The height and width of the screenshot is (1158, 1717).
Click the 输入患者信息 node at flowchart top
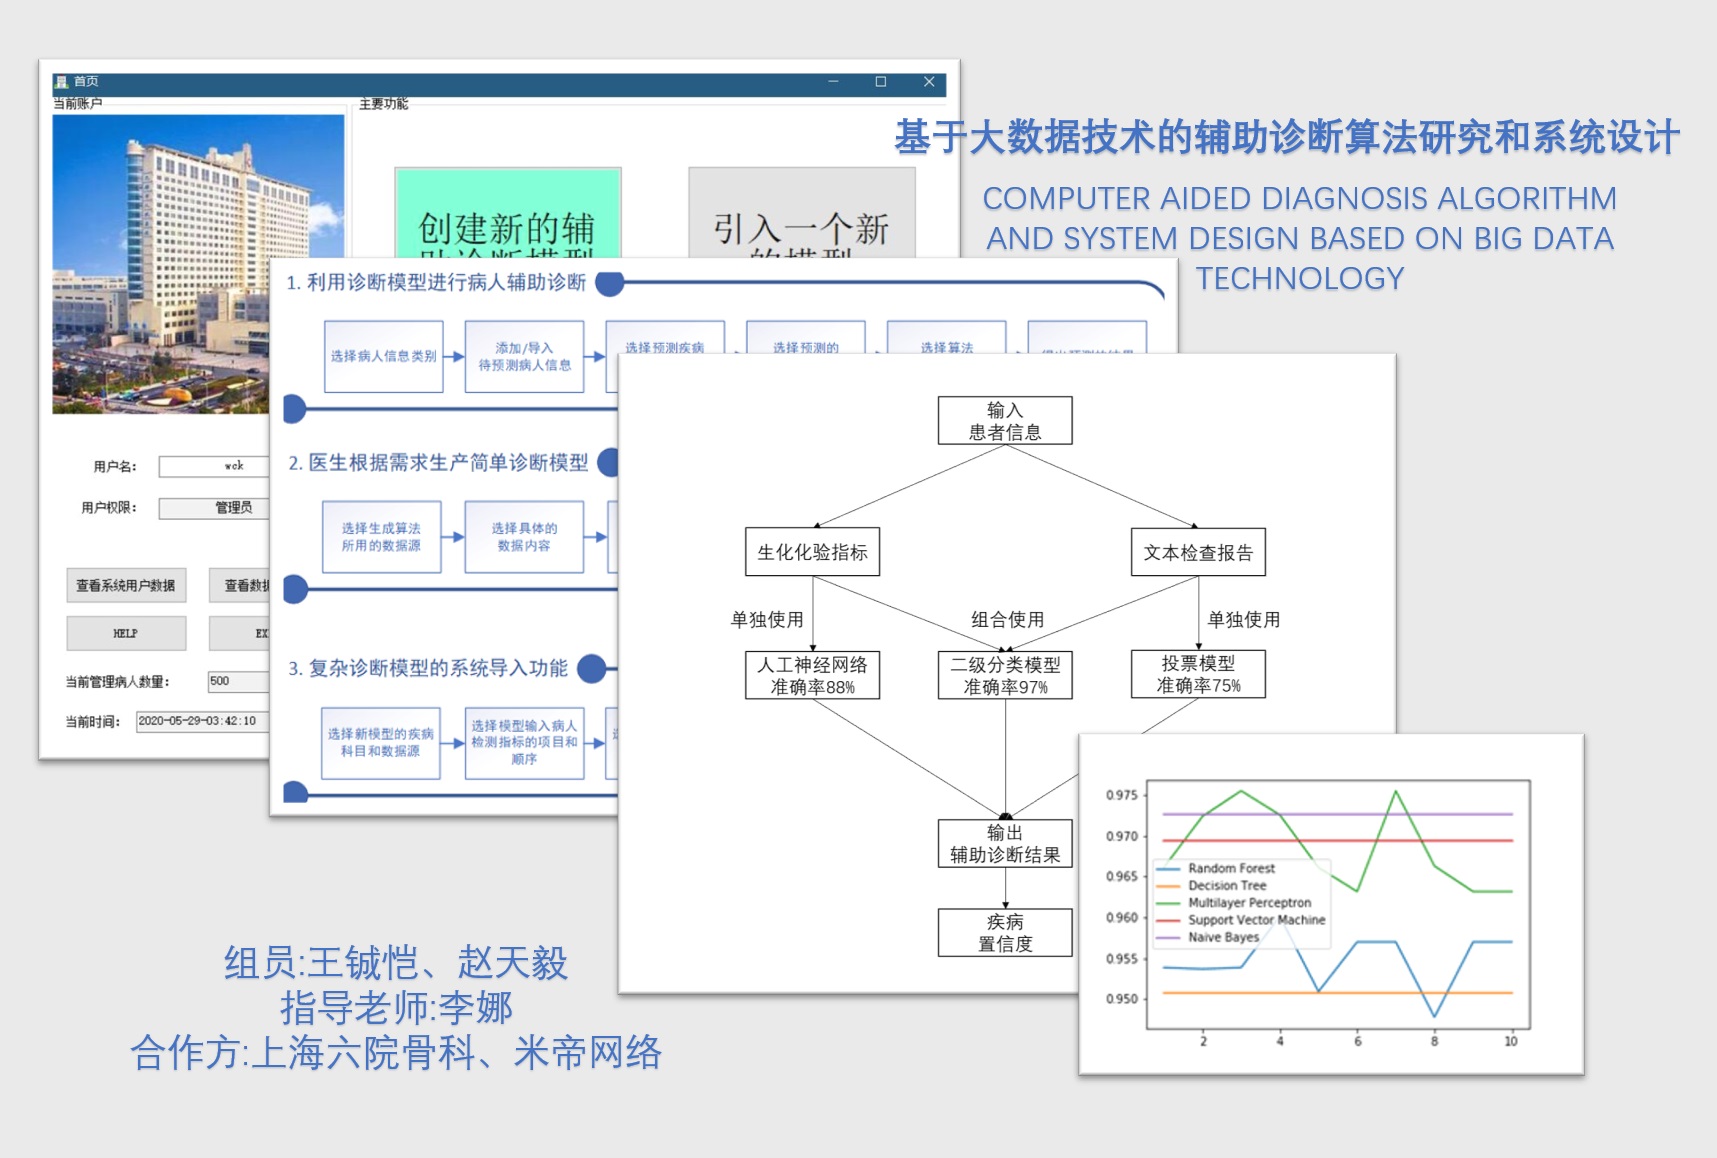point(1005,421)
